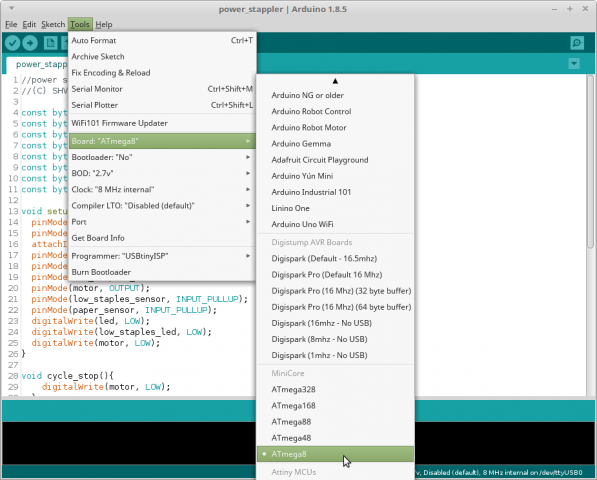Screen dimensions: 597x480
Task: Open Serial Plotter
Action: [x=162, y=105]
